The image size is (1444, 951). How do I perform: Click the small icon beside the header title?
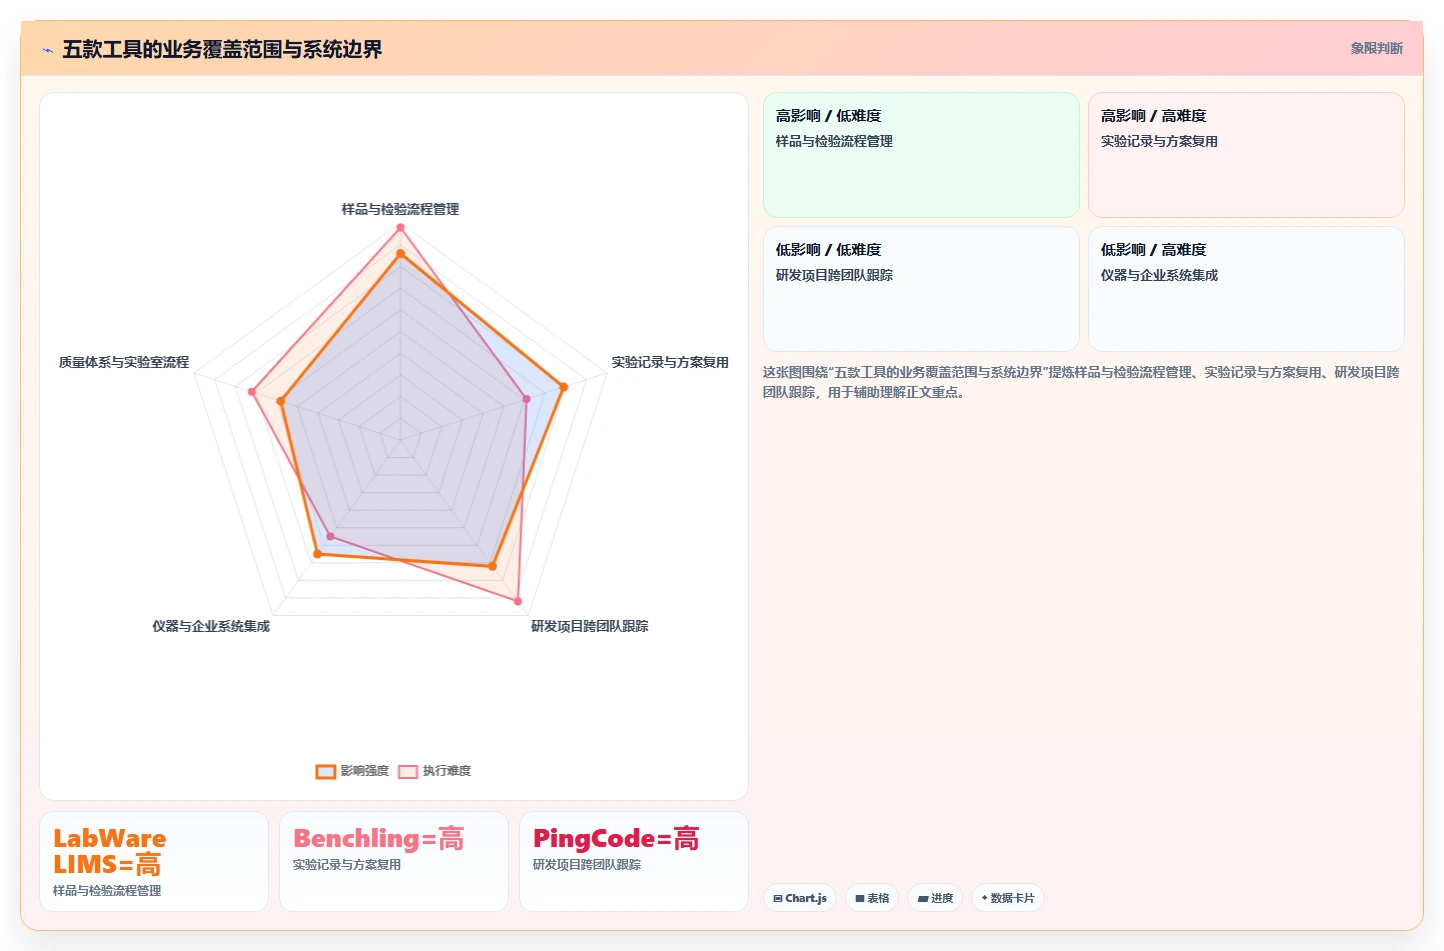(x=47, y=50)
